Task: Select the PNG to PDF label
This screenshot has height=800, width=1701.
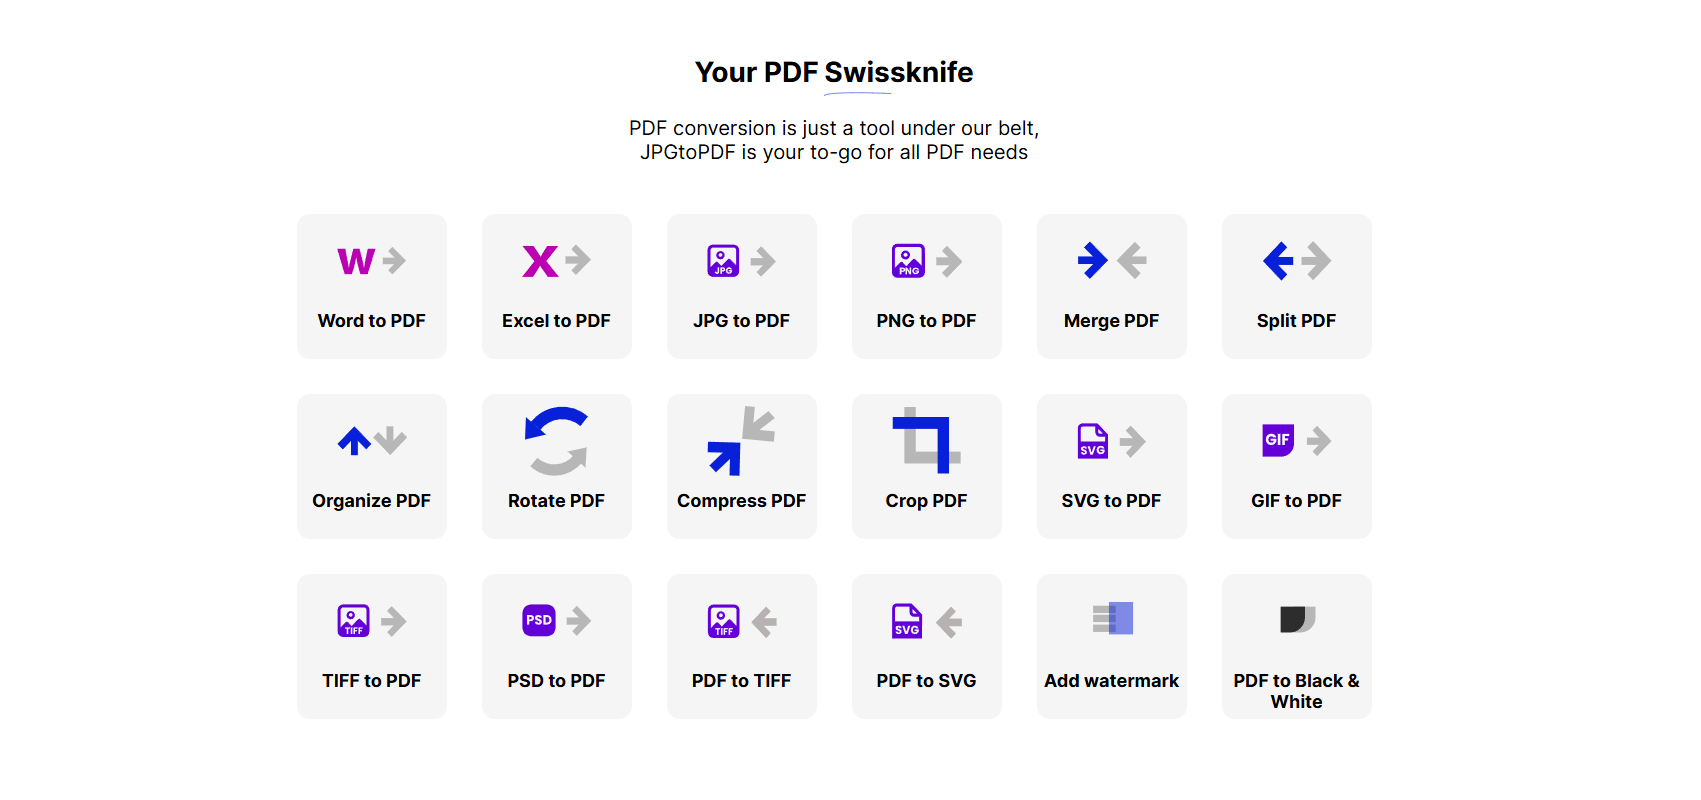Action: tap(927, 321)
